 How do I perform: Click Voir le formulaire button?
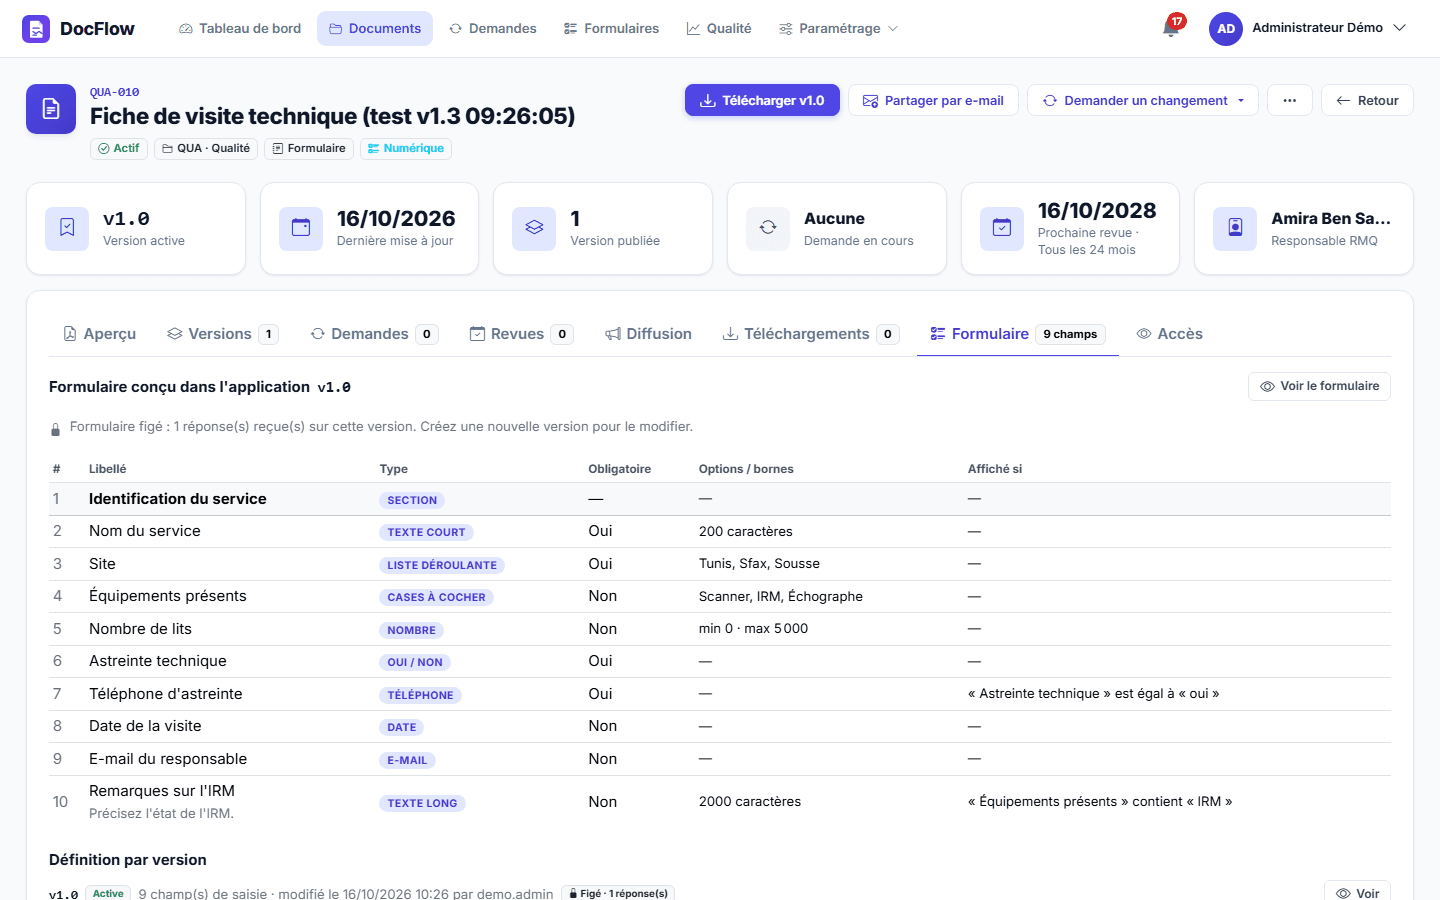[1319, 386]
